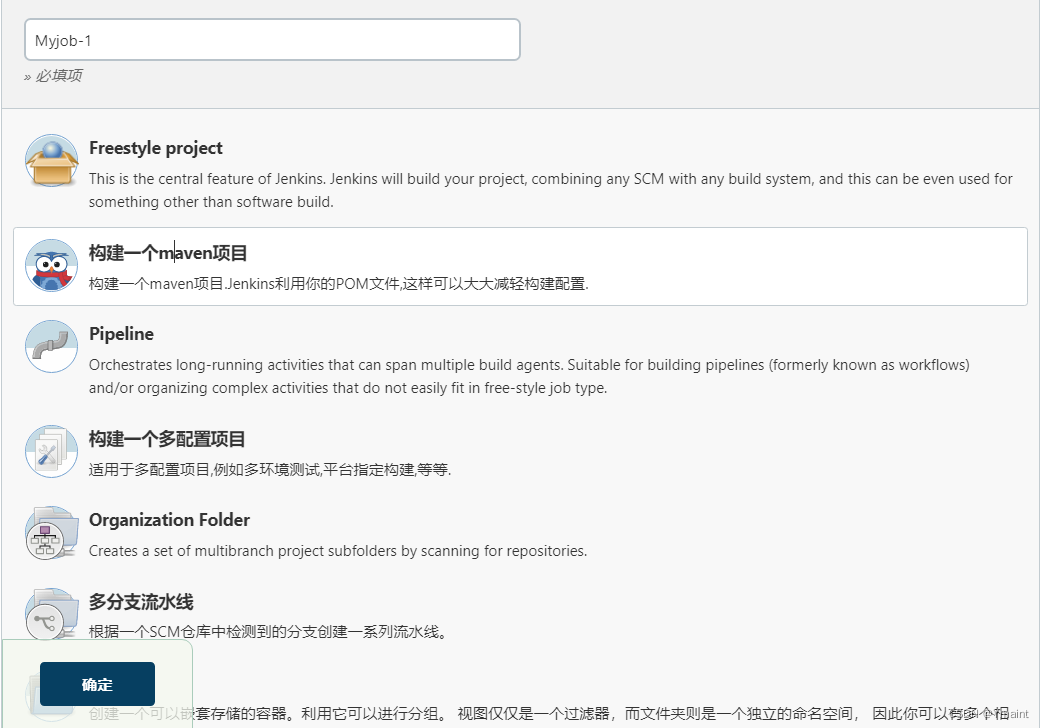Click the multibranch pipeline branch icon
Image resolution: width=1044 pixels, height=728 pixels.
pos(51,613)
